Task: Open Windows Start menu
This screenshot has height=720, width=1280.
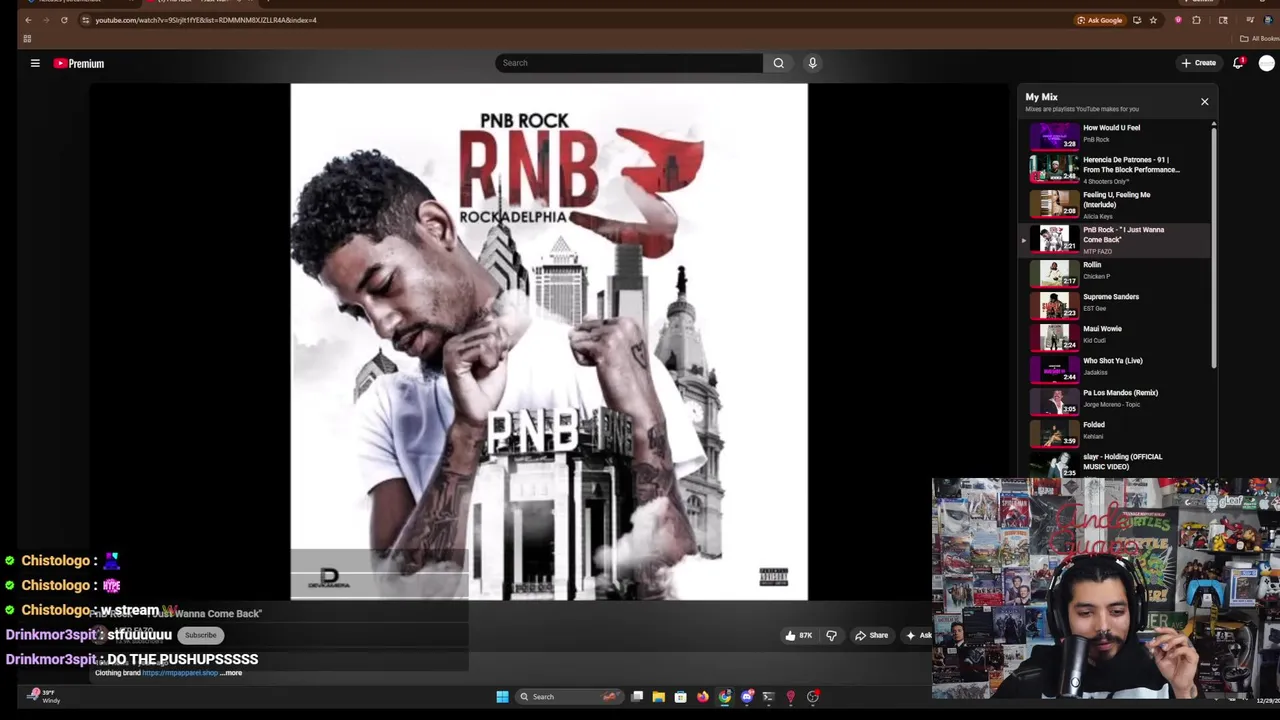Action: tap(502, 697)
